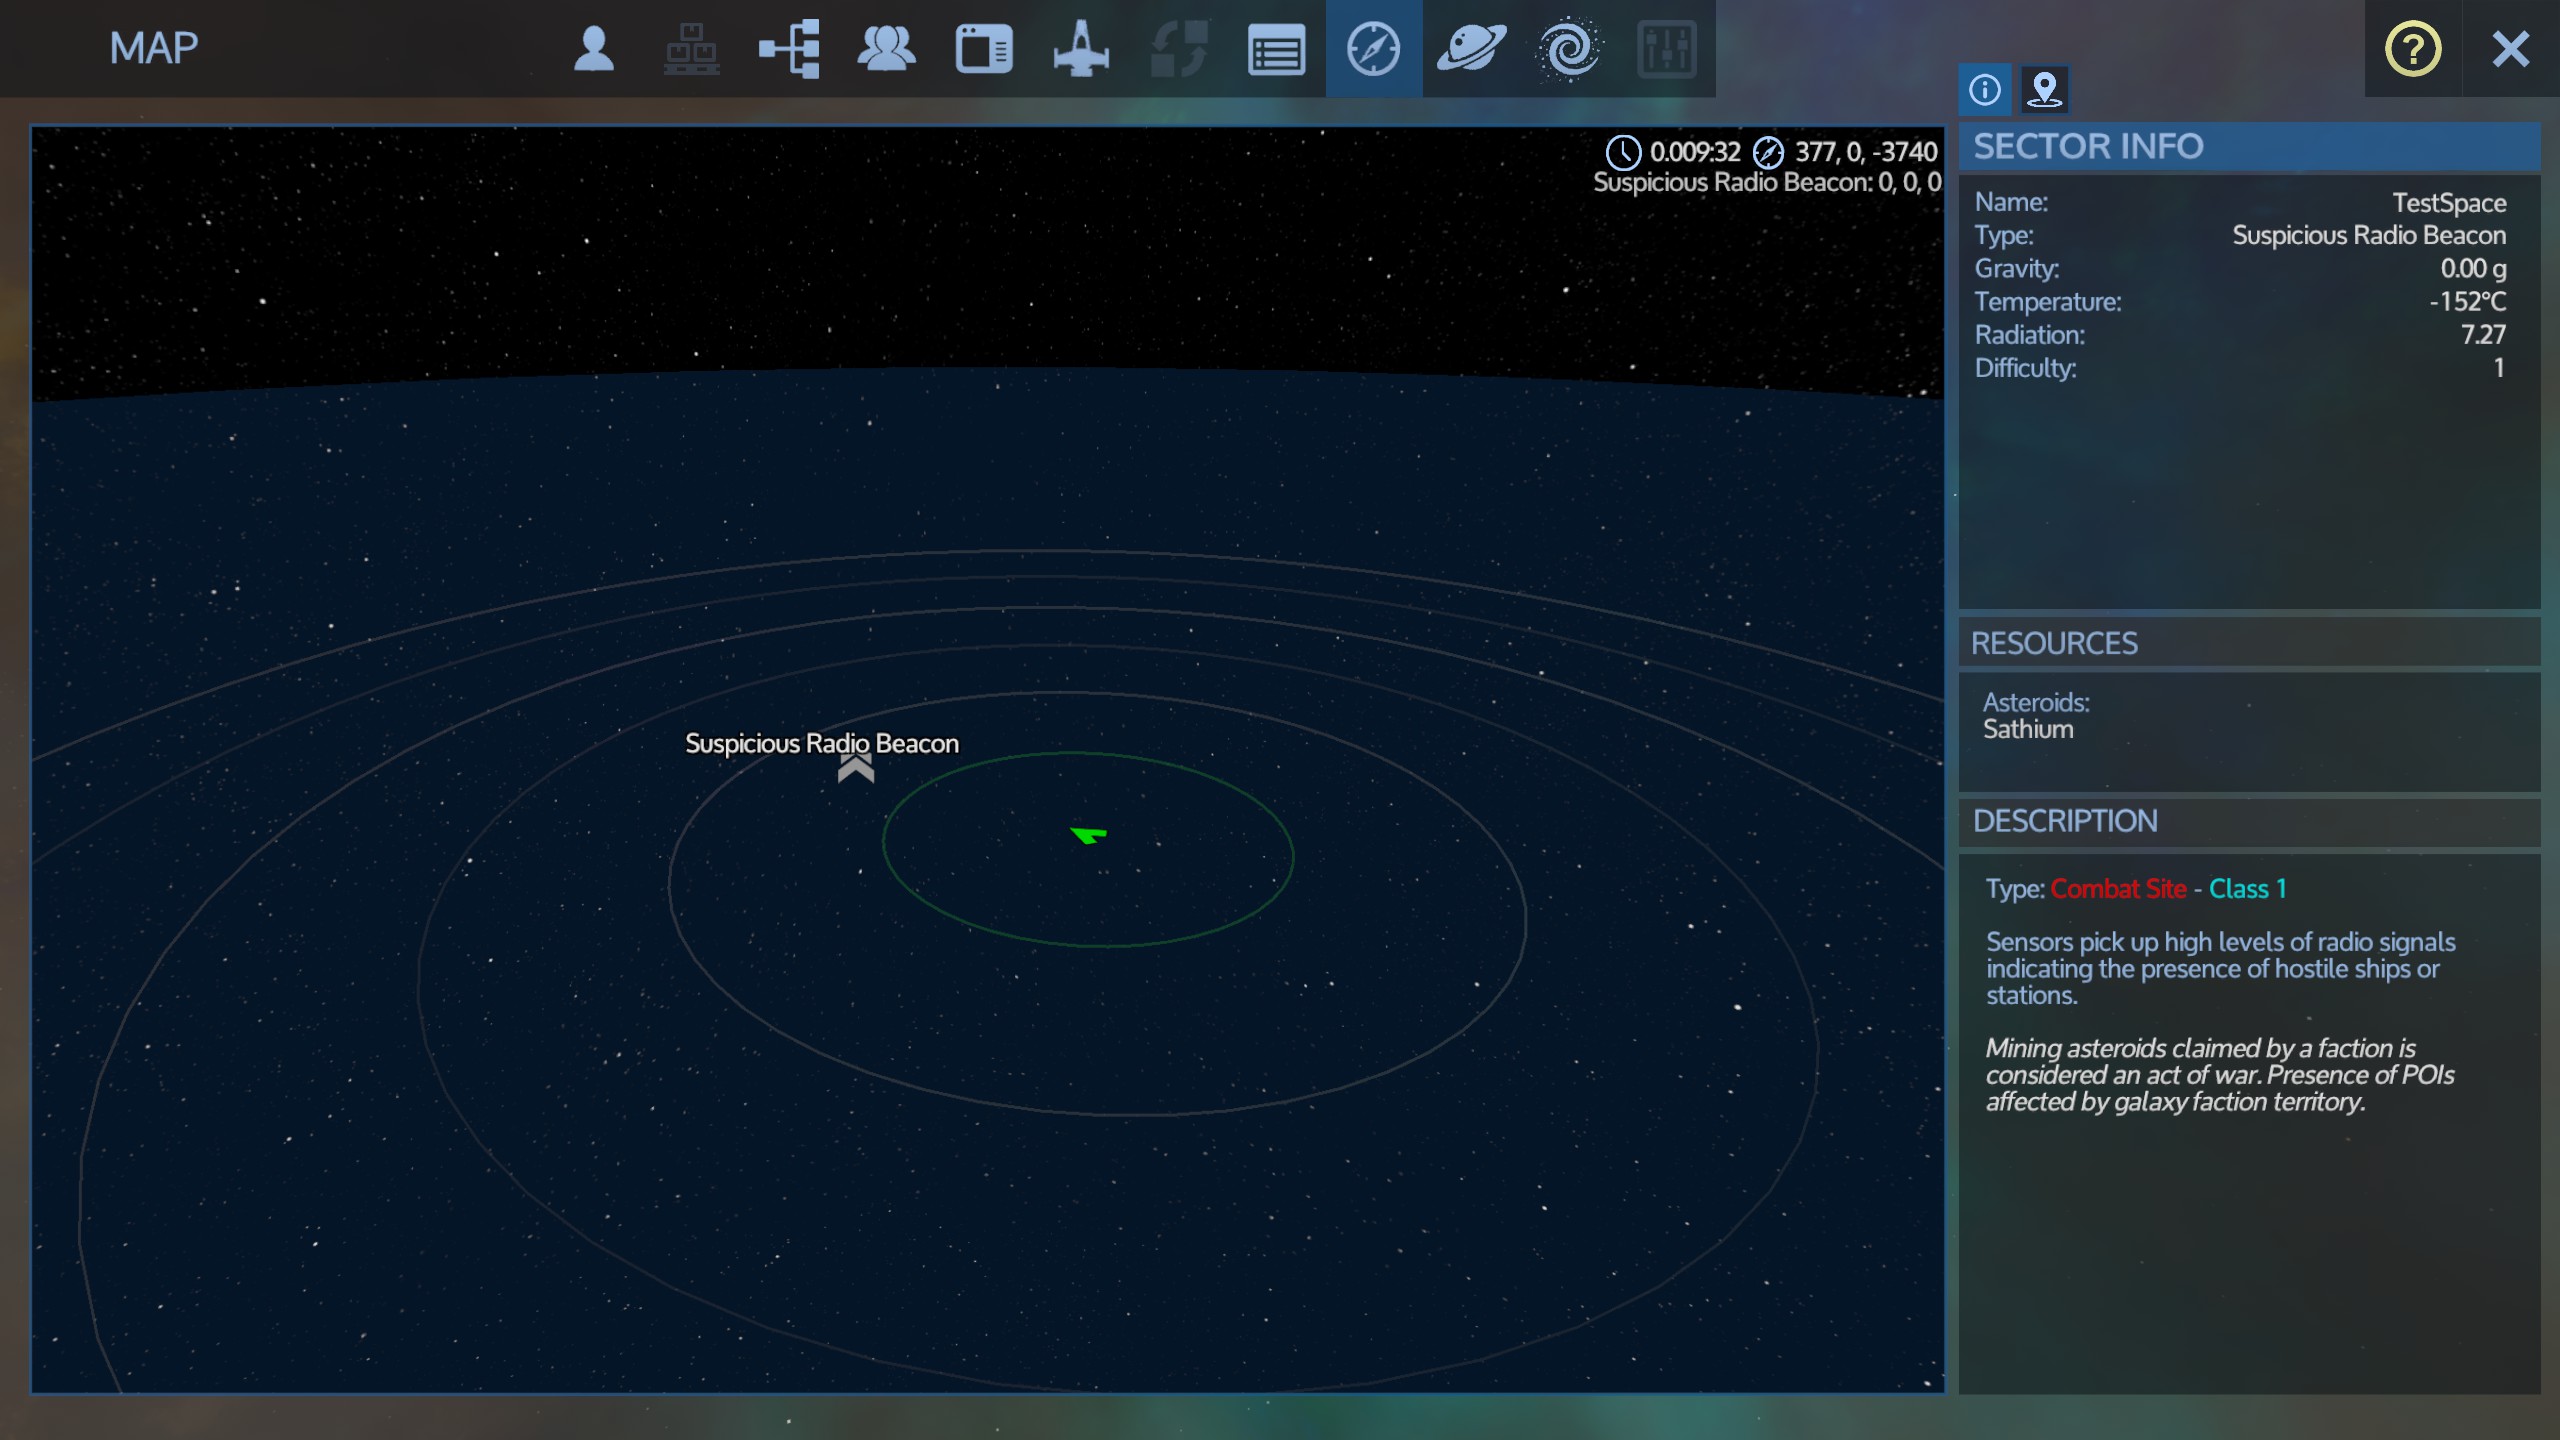
Task: Switch to Sector Info tab
Action: coord(1984,90)
